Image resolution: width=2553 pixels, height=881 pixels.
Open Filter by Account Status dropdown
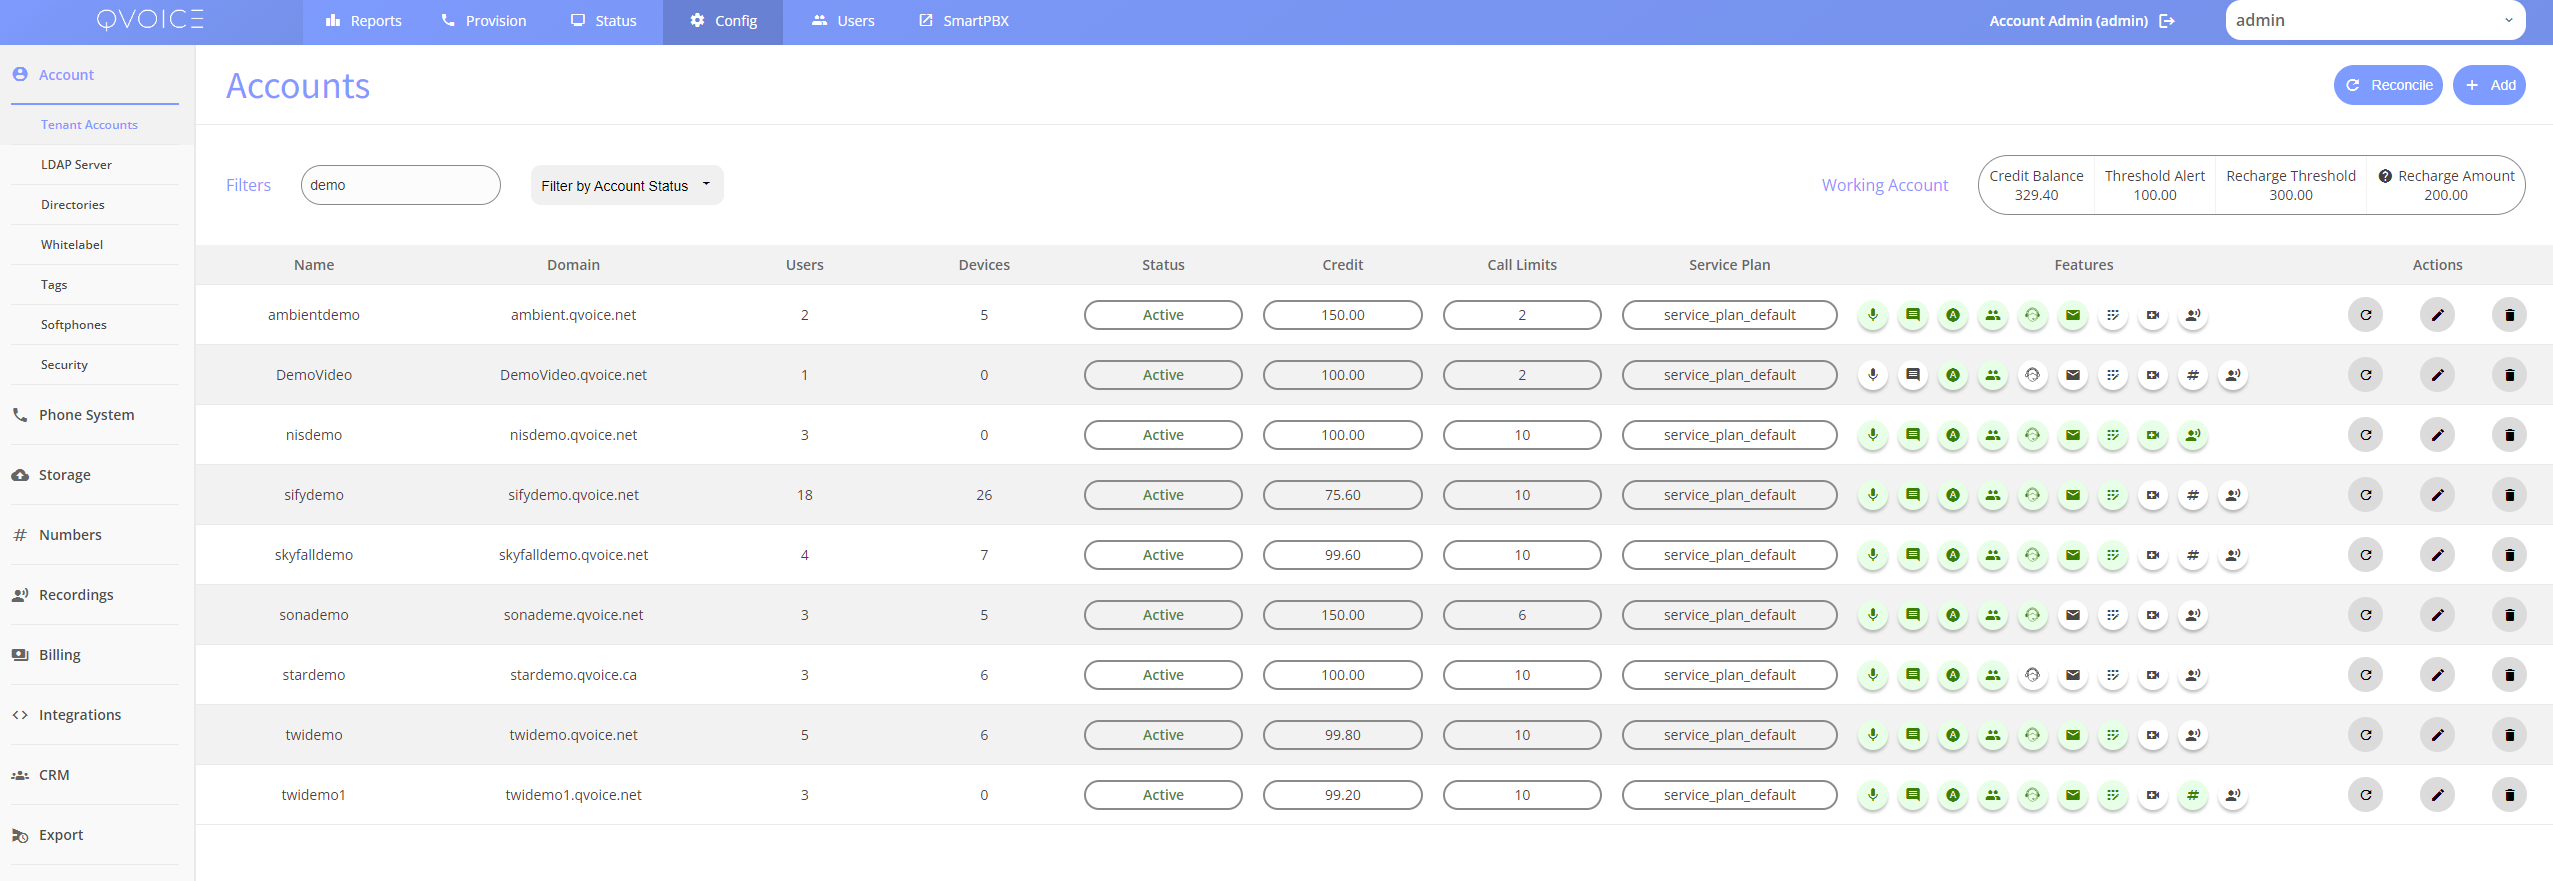click(x=627, y=185)
